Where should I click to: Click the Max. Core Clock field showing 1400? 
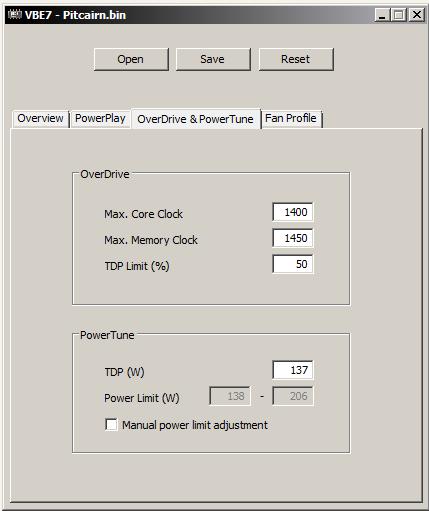tap(293, 212)
